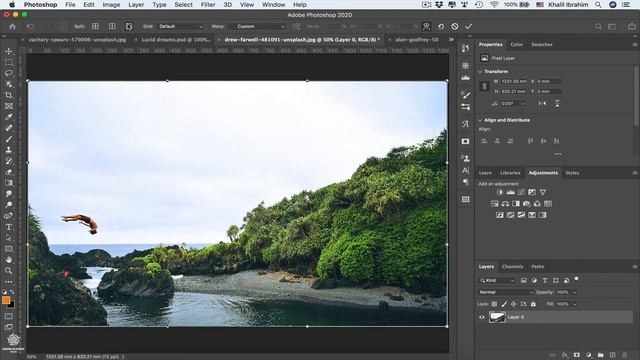Toggle link between width and height
This screenshot has width=640, height=360.
[484, 86]
